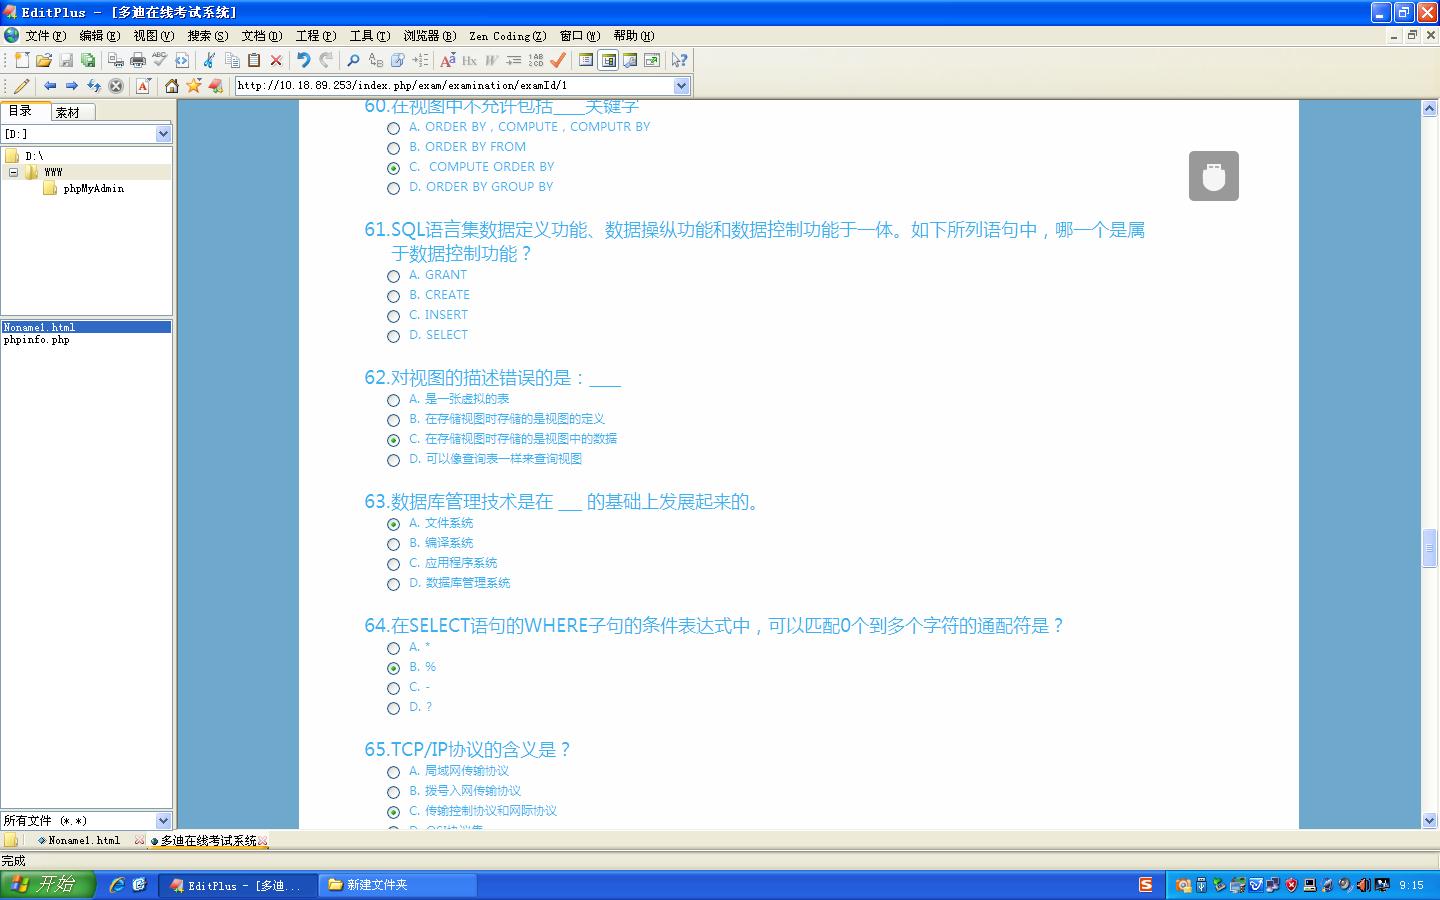Open the 所有文件 (*.*) filter dropdown
The width and height of the screenshot is (1440, 900).
click(x=163, y=821)
